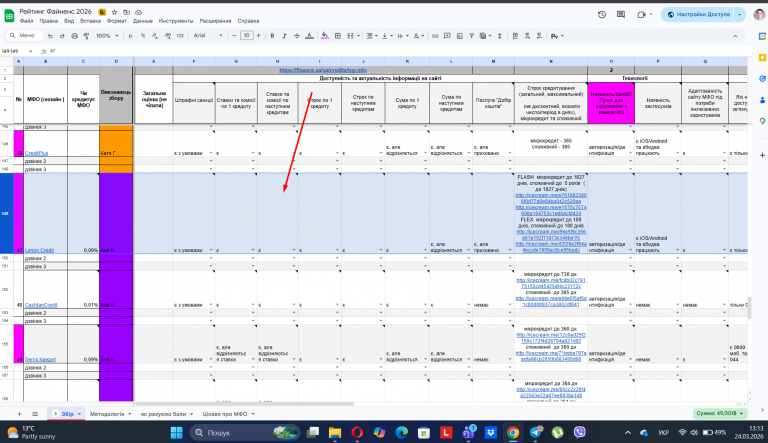Open the Формат menu

[117, 21]
